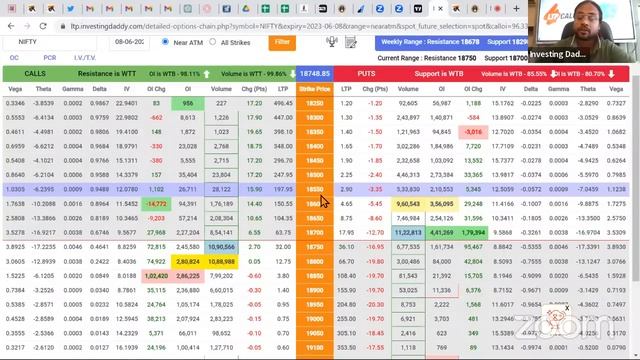The height and width of the screenshot is (360, 640).
Task: Click the PUTS section header
Action: coord(366,74)
